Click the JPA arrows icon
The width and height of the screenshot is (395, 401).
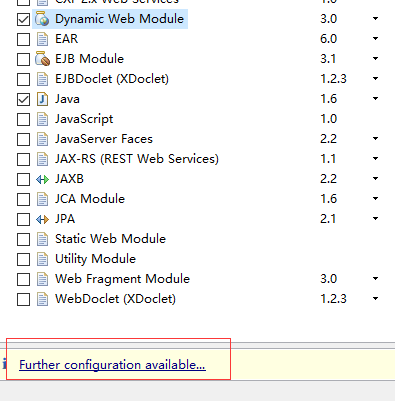point(42,219)
